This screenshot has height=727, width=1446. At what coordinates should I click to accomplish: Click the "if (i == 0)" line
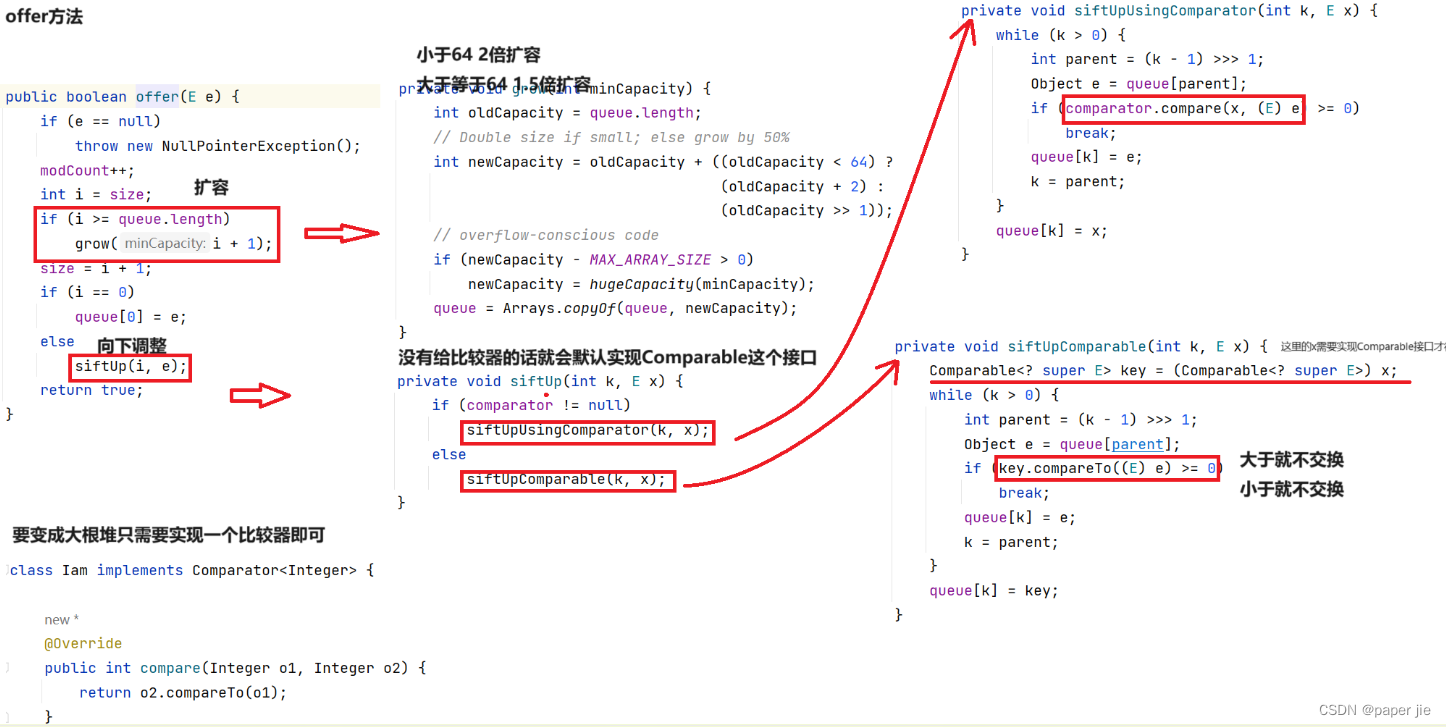87,292
